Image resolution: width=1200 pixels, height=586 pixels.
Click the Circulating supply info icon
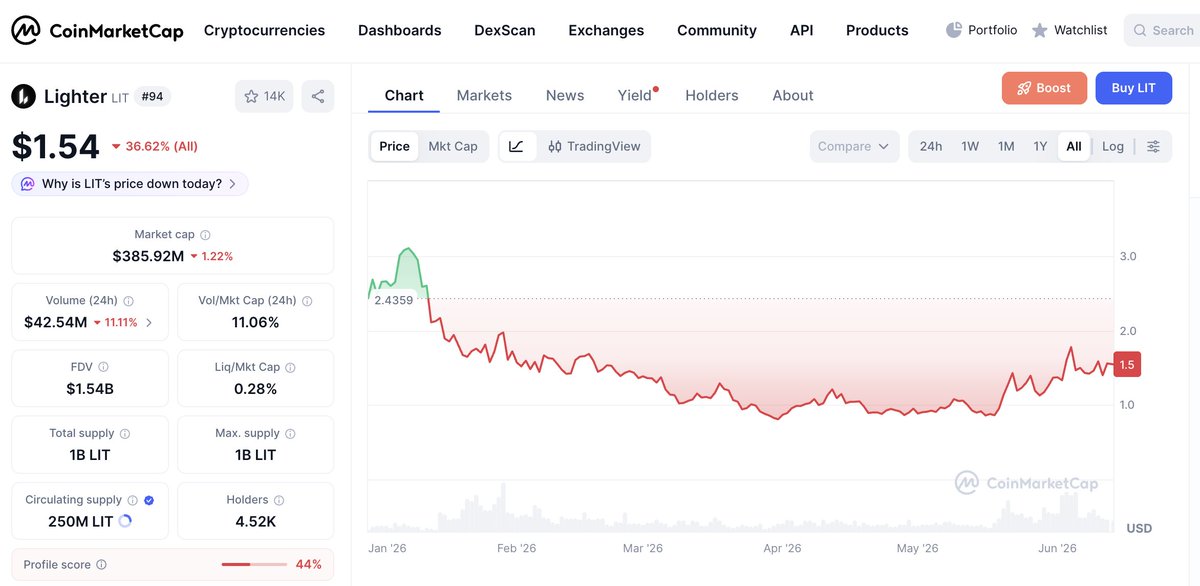132,500
